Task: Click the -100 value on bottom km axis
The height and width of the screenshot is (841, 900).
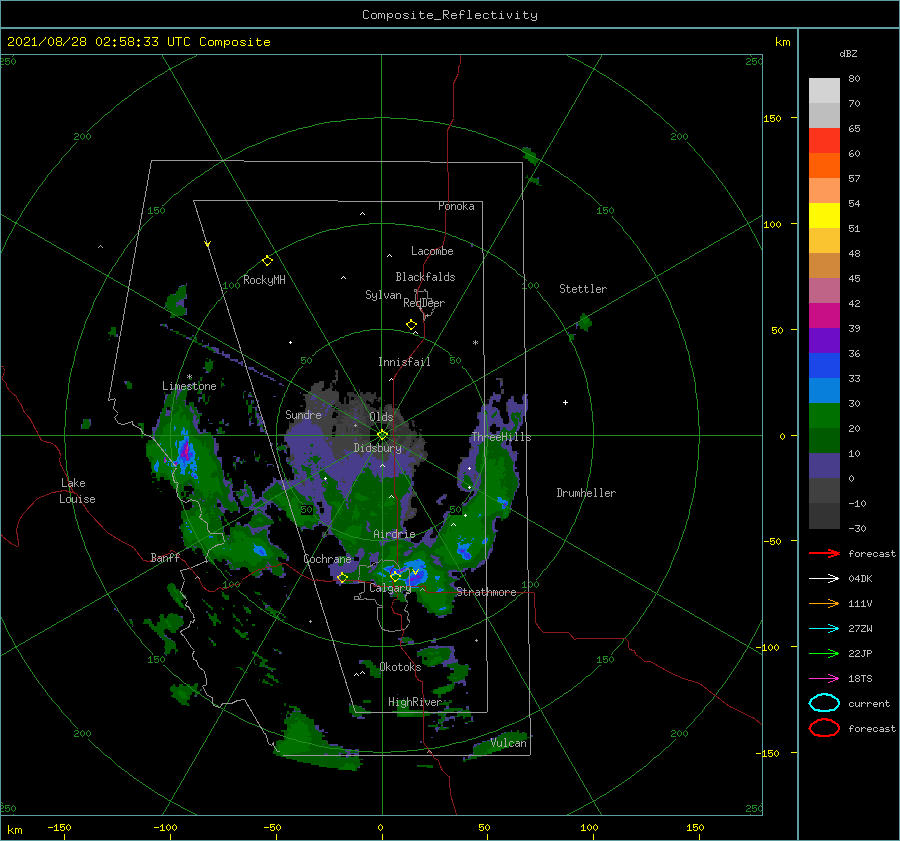Action: pyautogui.click(x=165, y=827)
